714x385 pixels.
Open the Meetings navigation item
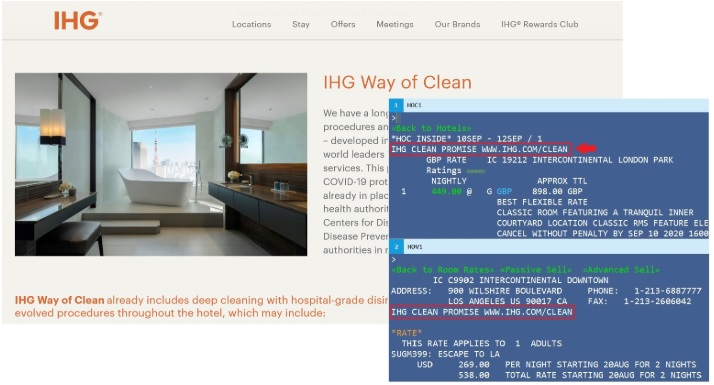(395, 24)
